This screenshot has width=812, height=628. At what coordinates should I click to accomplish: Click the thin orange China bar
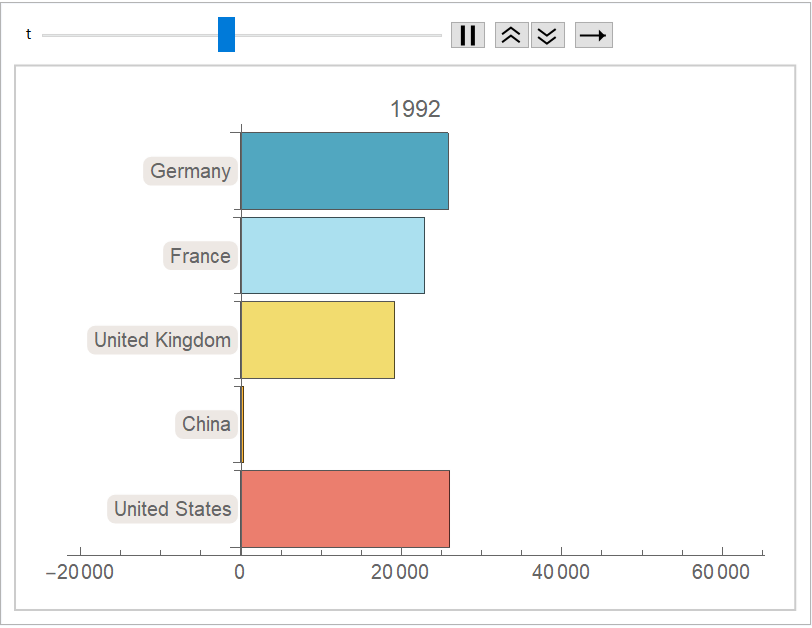click(x=242, y=424)
